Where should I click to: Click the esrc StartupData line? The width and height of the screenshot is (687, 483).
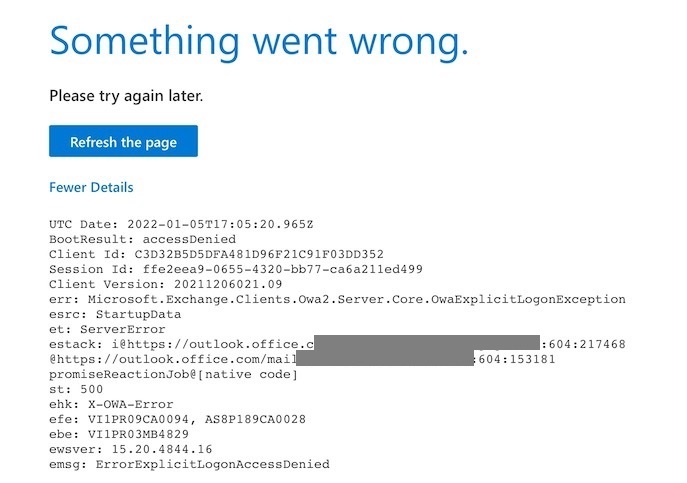115,314
